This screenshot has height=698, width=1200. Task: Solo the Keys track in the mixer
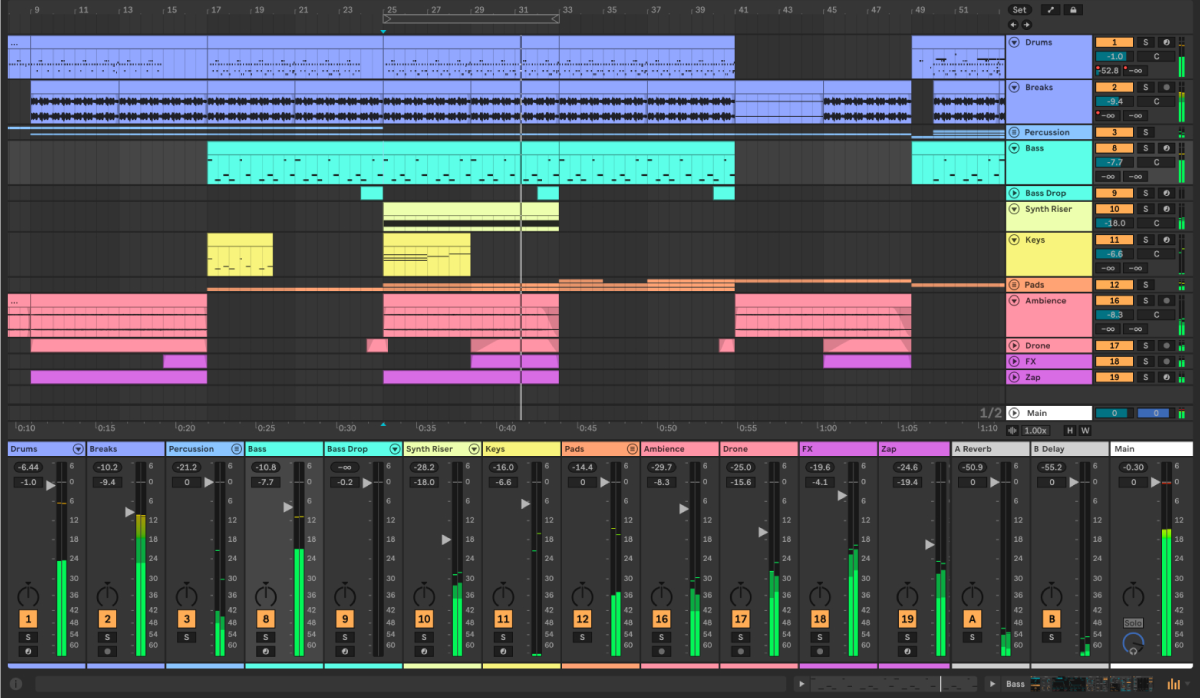coord(503,637)
